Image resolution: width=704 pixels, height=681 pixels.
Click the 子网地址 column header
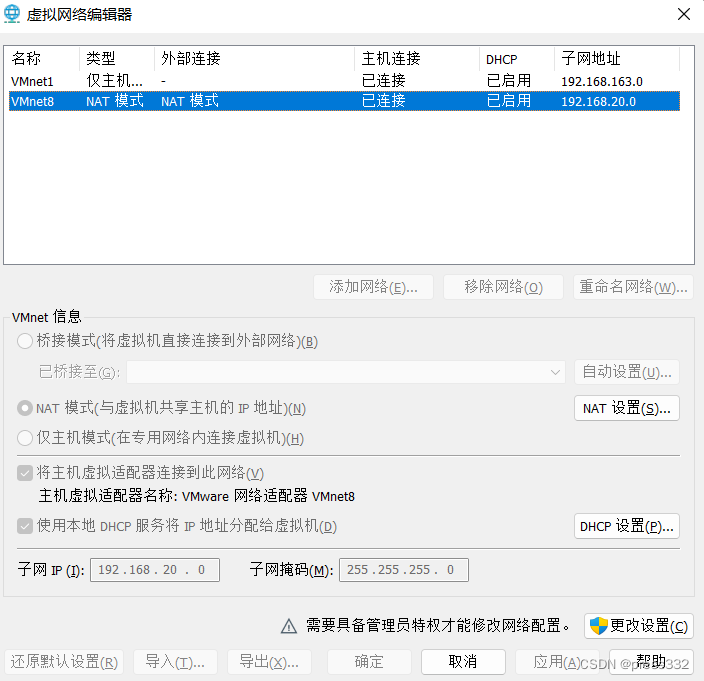click(617, 58)
